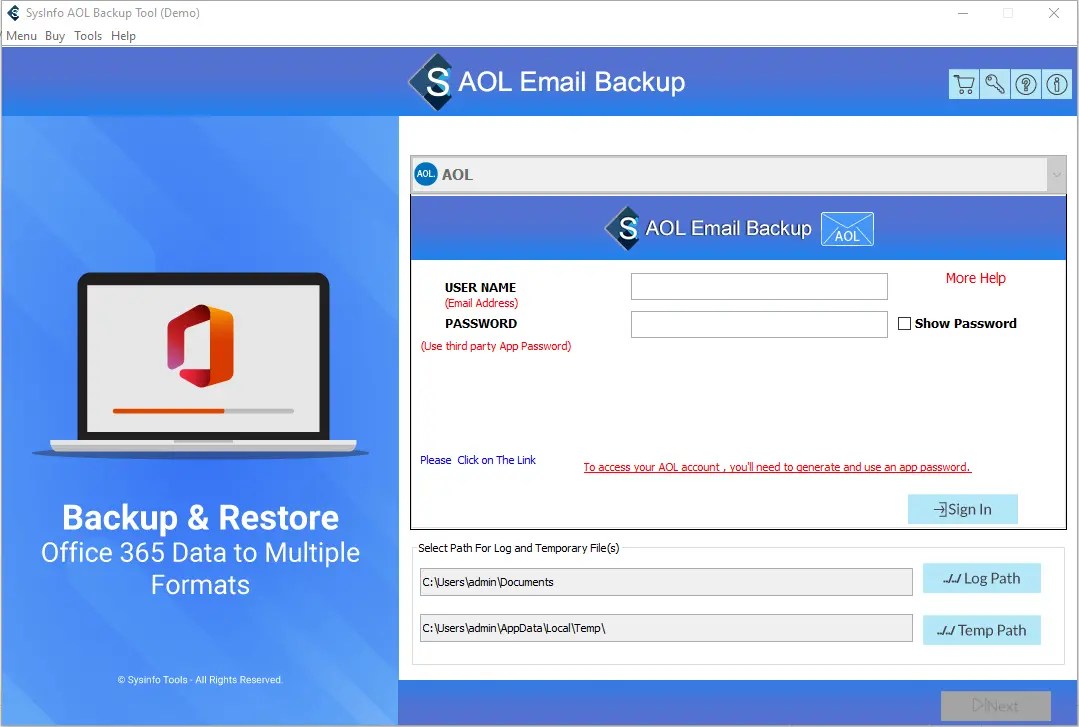Expand the AOL email service dropdown
This screenshot has height=727, width=1079.
click(x=1056, y=173)
